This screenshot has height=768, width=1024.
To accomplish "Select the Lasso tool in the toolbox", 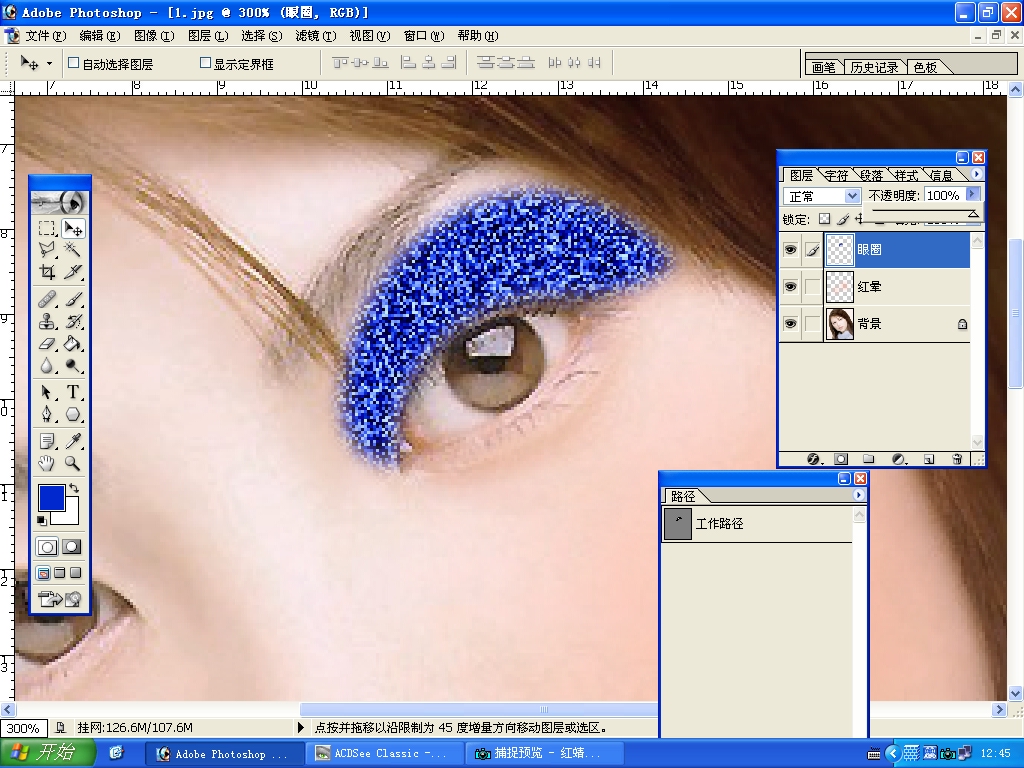I will click(47, 249).
